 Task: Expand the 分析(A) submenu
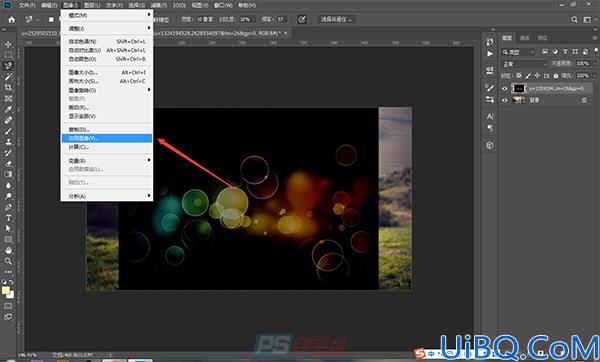point(107,196)
